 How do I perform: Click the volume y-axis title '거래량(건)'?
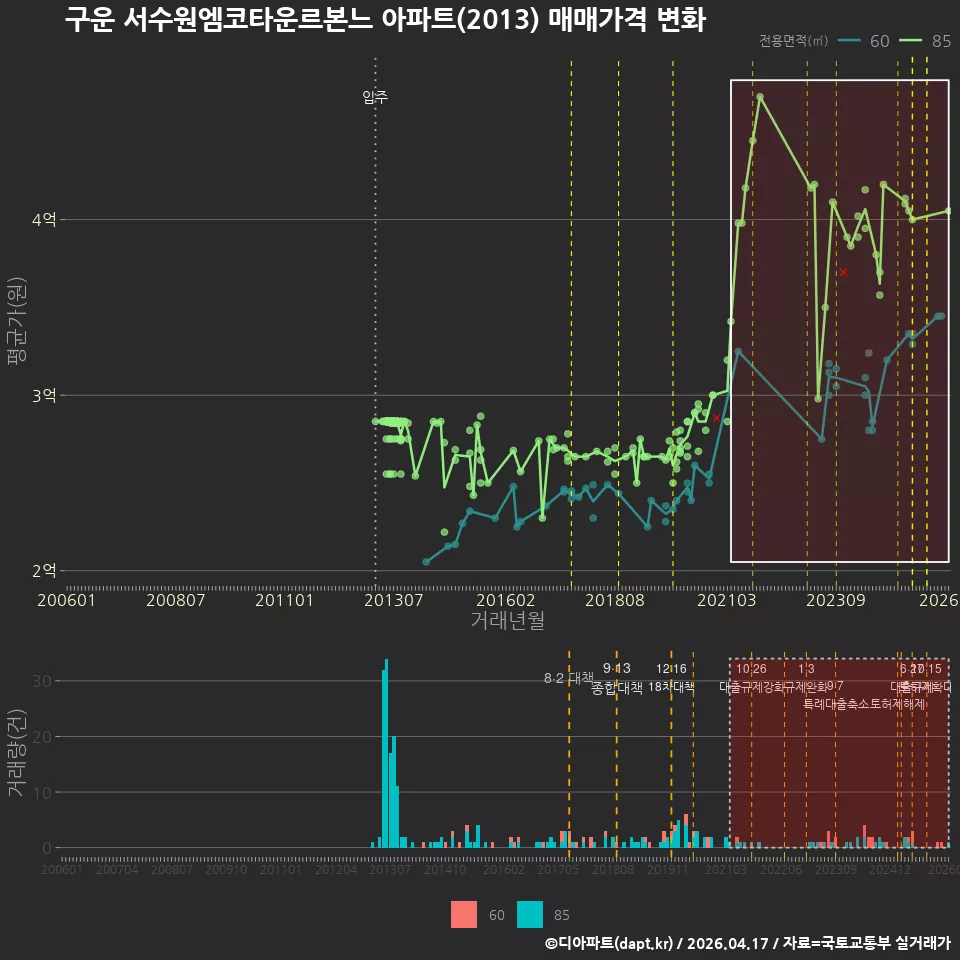(17, 752)
